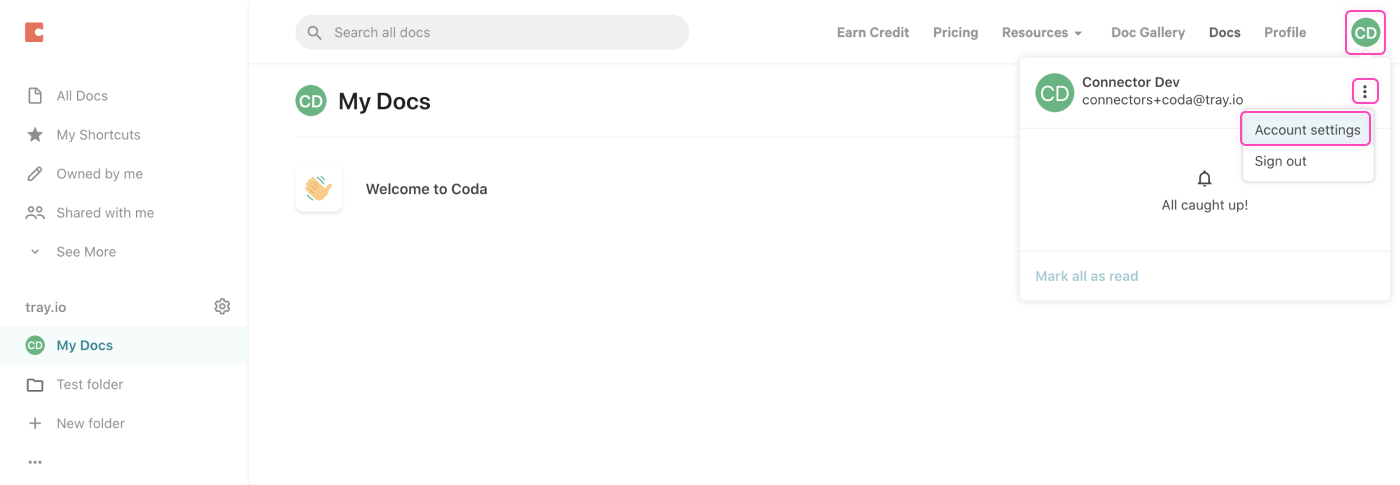Choose Sign out from menu

pos(1280,161)
